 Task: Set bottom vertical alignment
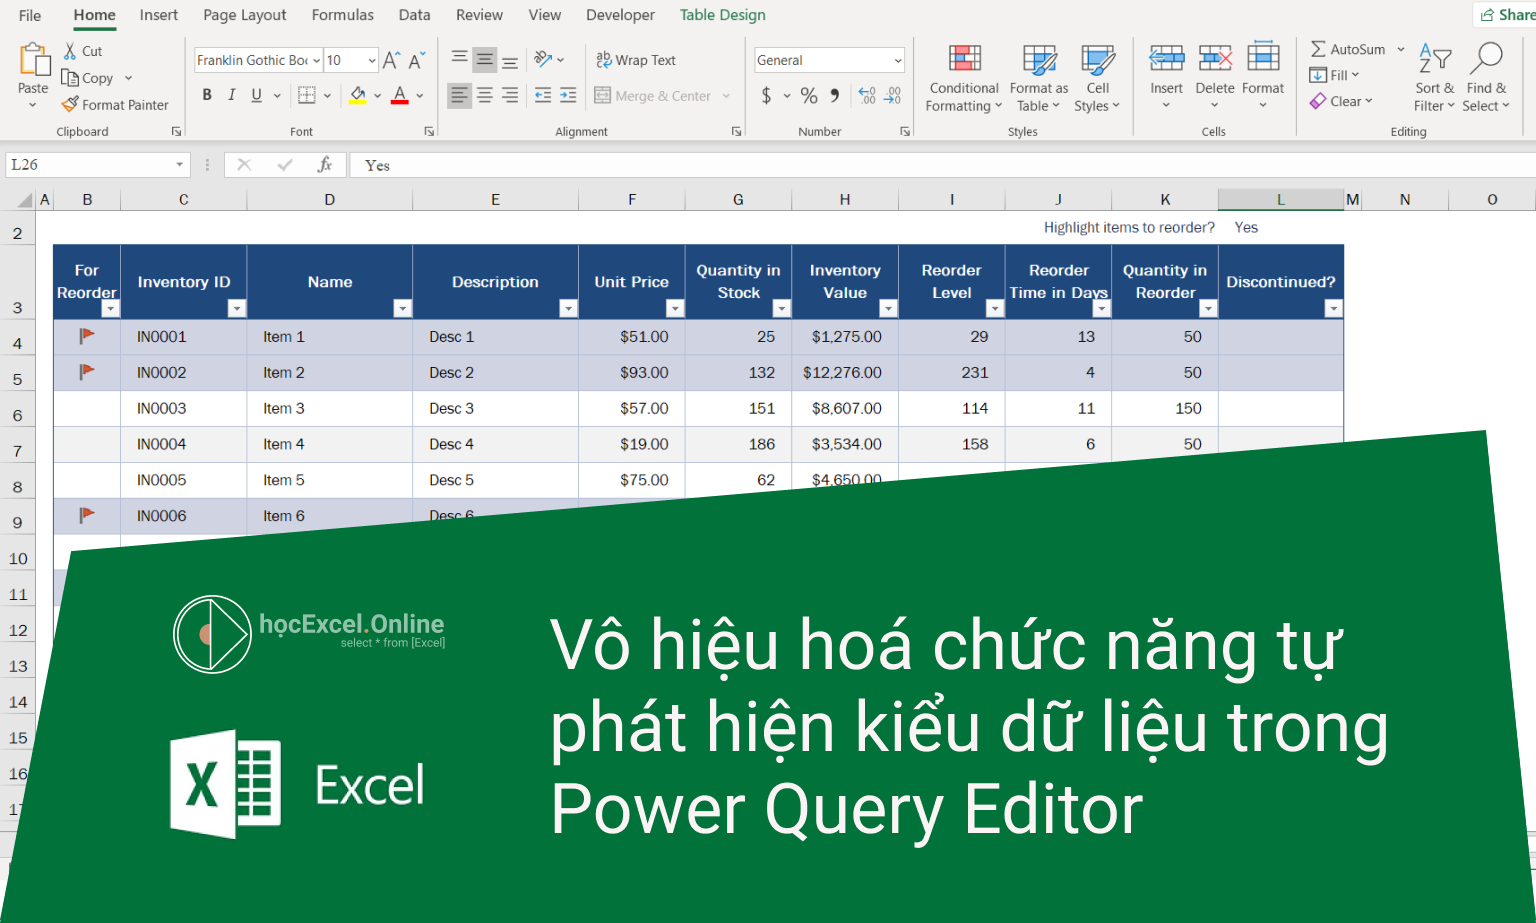[x=510, y=60]
